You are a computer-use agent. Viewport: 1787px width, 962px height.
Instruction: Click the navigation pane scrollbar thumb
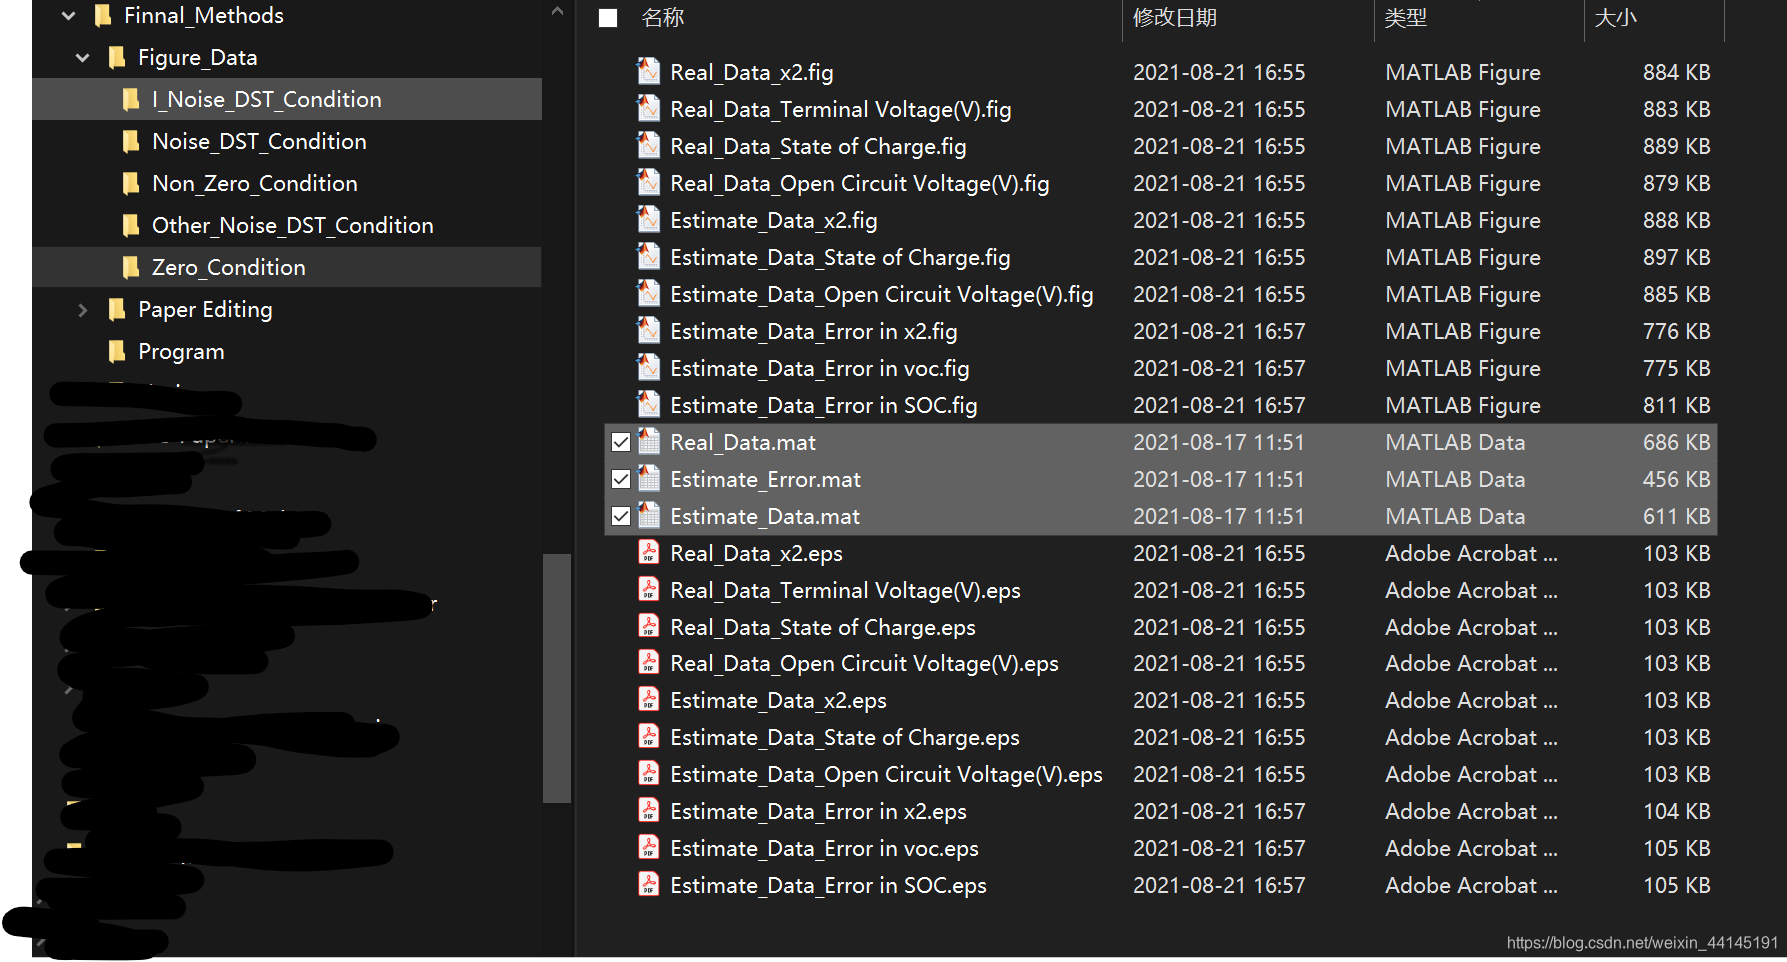[x=557, y=678]
